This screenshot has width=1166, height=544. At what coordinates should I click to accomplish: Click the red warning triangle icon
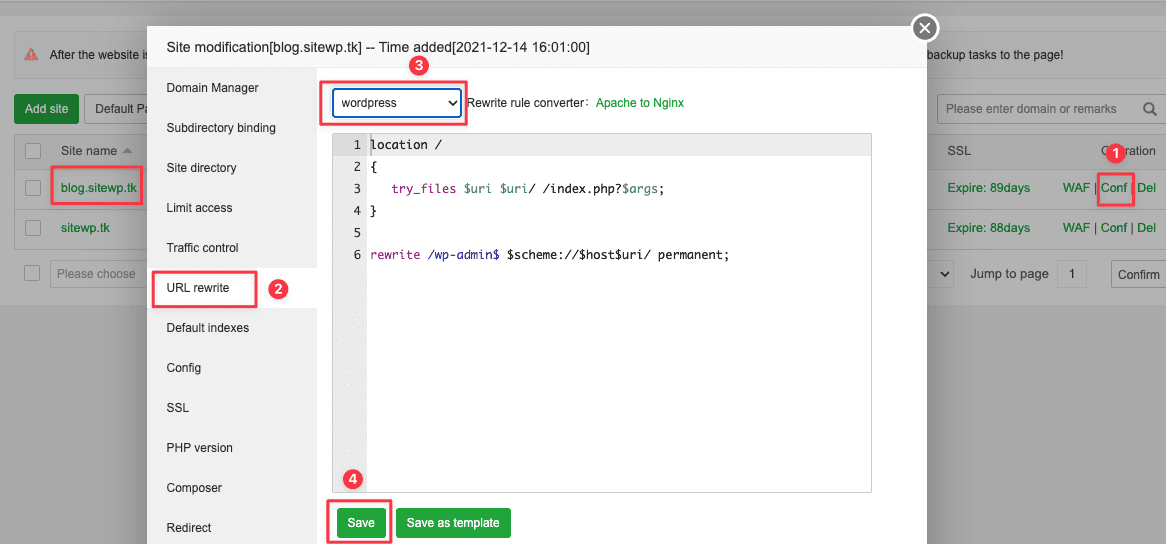[30, 54]
